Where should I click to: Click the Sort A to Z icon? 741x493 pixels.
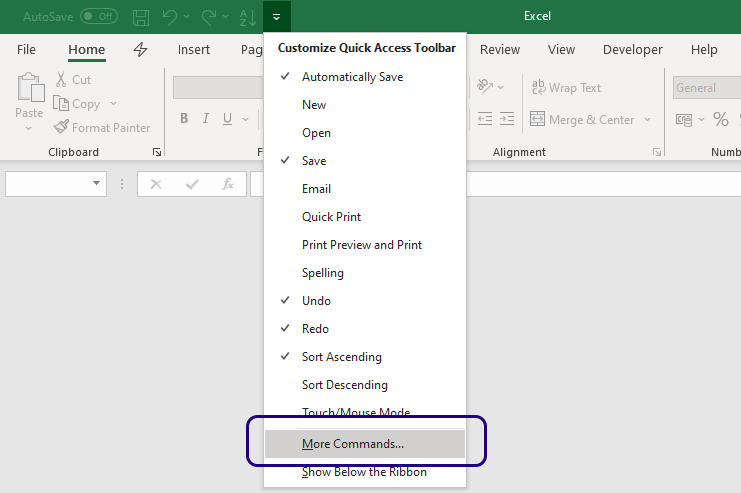(248, 17)
